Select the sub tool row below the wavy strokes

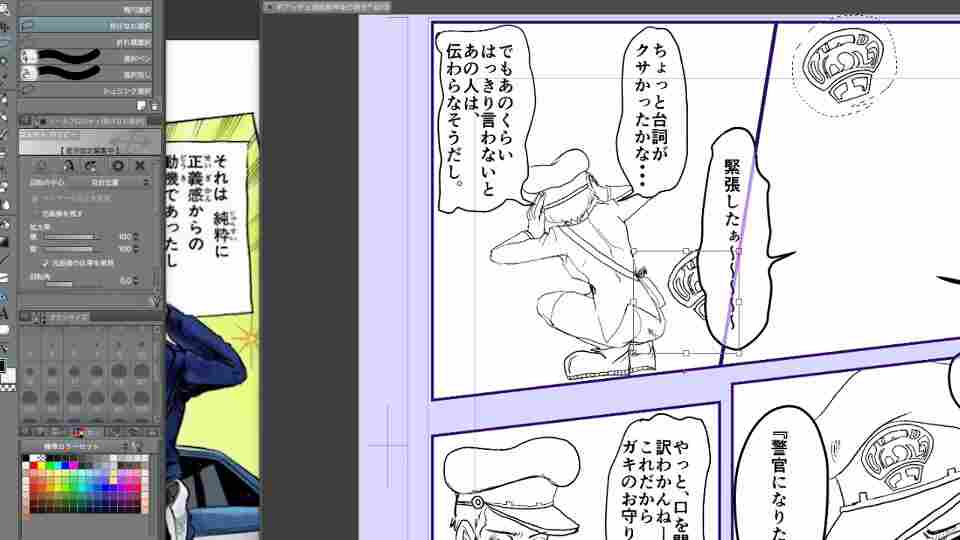[x=85, y=91]
